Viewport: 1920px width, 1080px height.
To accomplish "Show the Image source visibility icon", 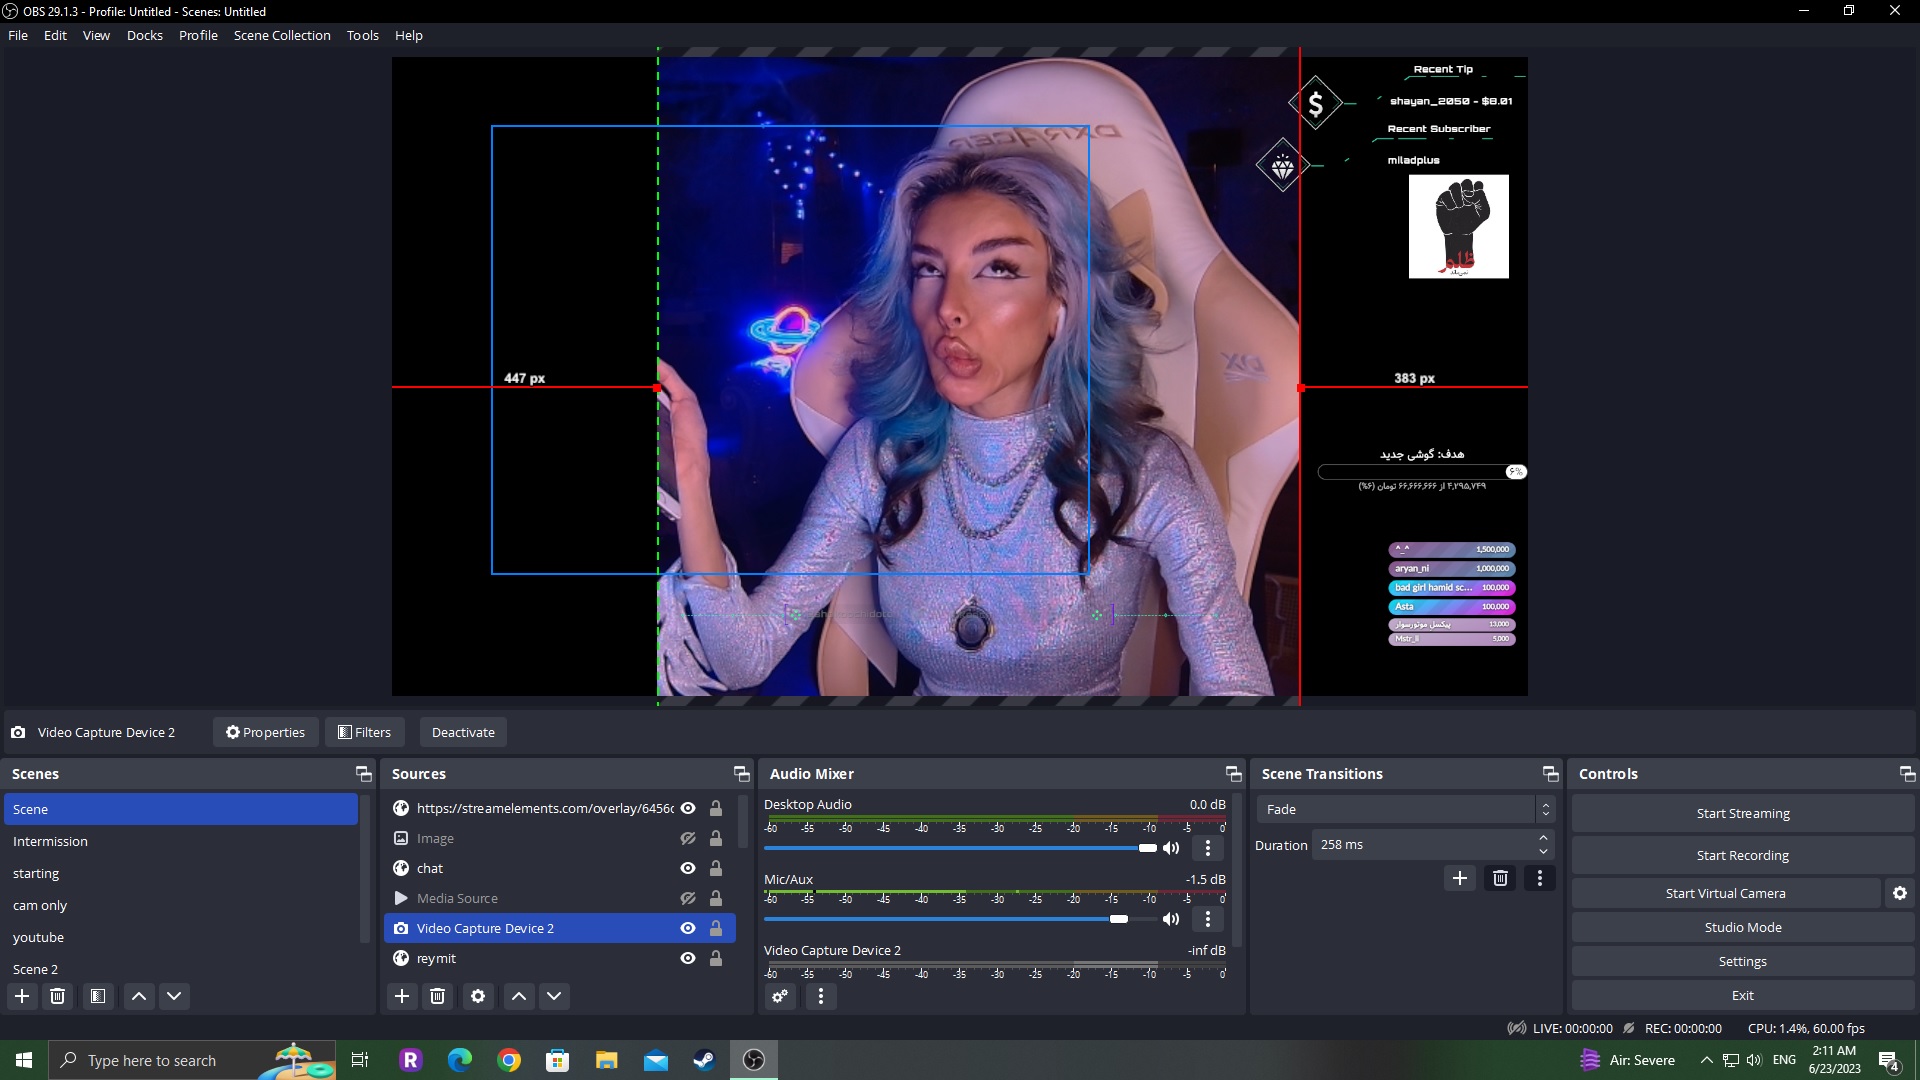I will (x=688, y=838).
